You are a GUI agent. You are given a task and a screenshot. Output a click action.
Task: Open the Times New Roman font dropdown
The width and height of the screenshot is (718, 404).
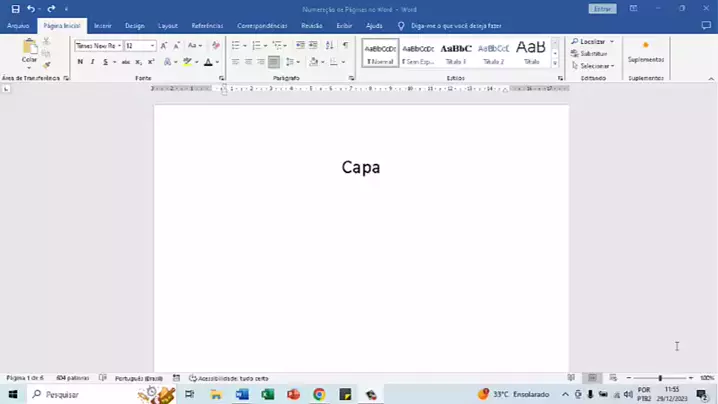click(98, 46)
